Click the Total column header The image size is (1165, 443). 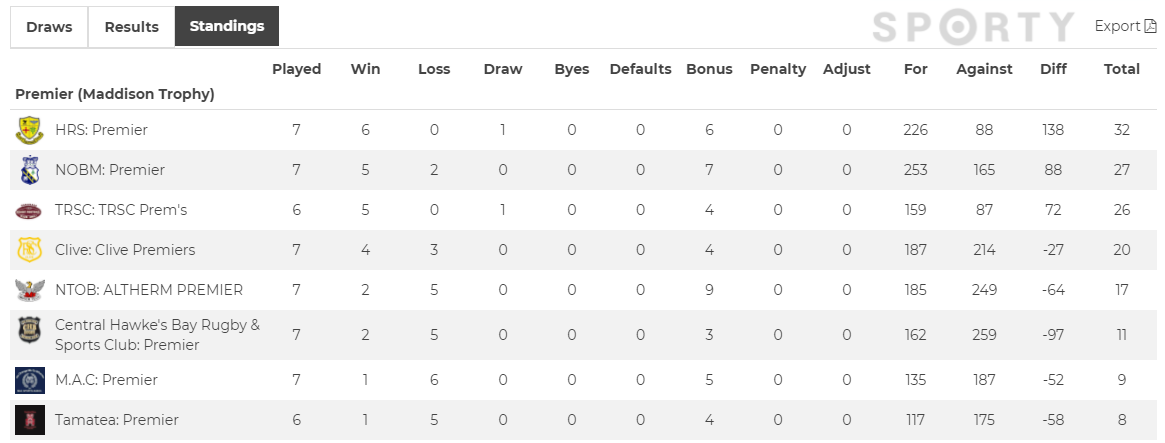point(1121,69)
